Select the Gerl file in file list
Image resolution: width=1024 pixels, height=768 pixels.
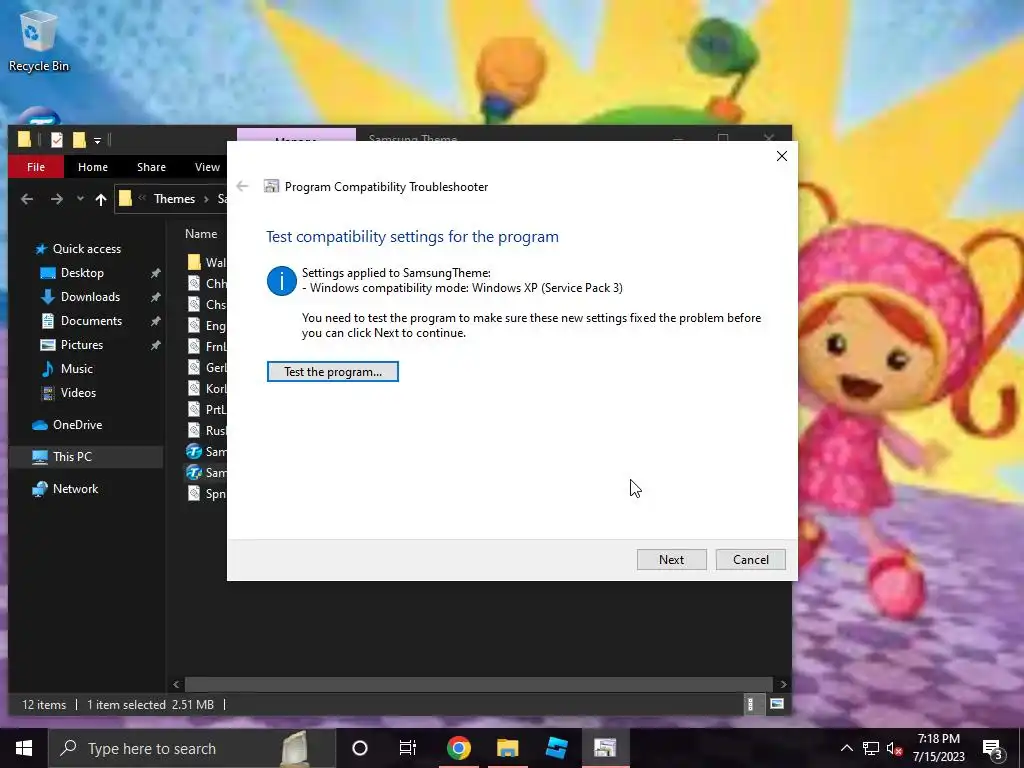[206, 368]
